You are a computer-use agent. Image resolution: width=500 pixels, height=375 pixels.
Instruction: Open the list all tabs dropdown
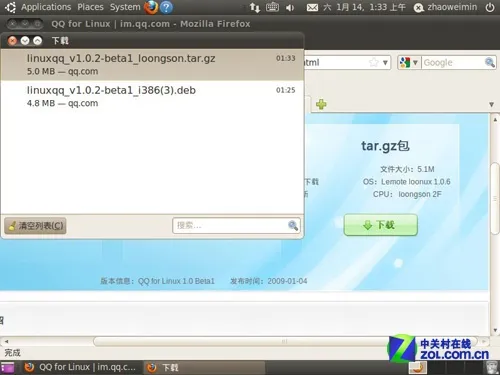(491, 104)
